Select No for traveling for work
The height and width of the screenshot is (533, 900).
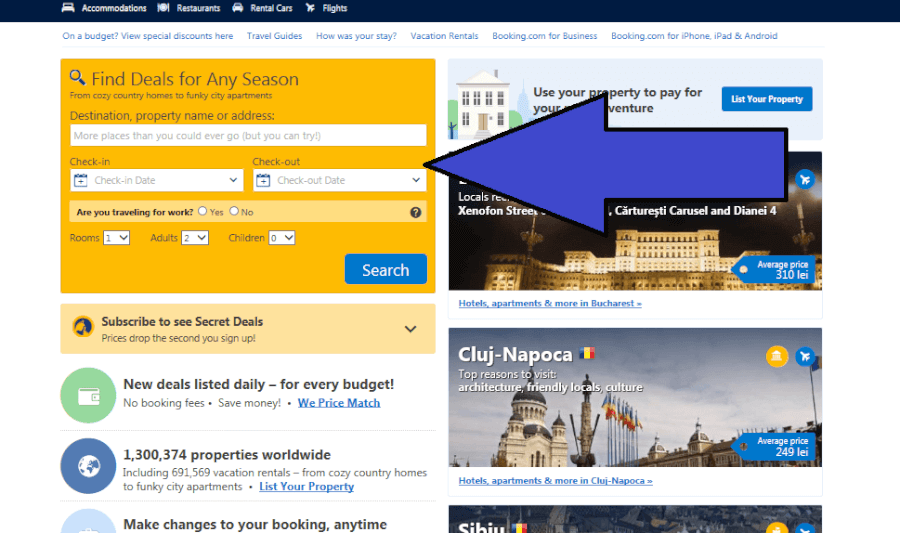coord(234,211)
